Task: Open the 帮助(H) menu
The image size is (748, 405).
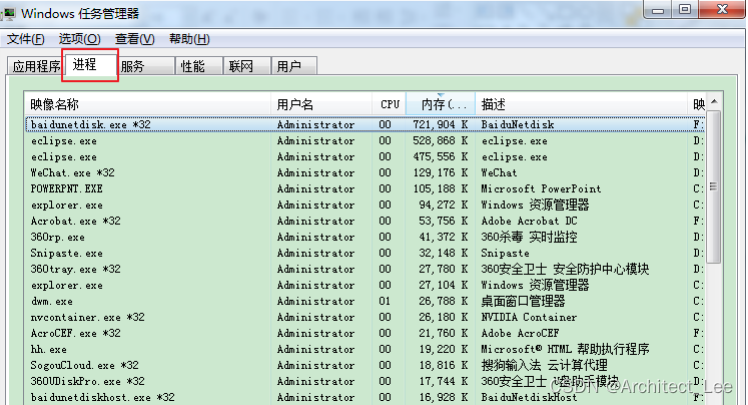Action: click(189, 39)
